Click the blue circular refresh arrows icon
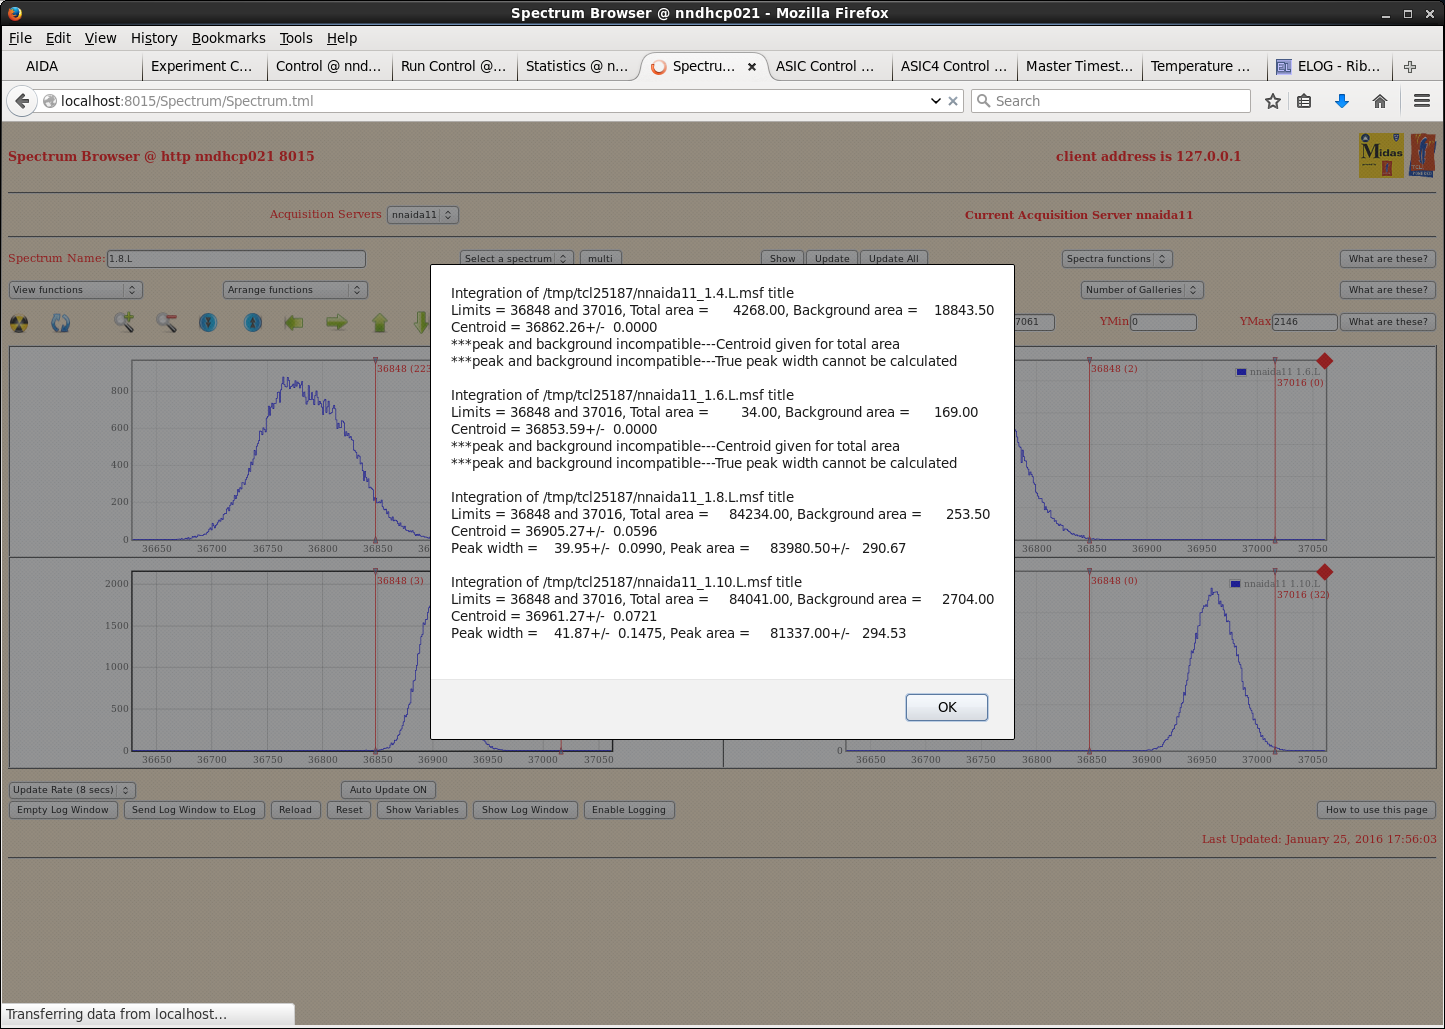The image size is (1445, 1029). point(61,323)
